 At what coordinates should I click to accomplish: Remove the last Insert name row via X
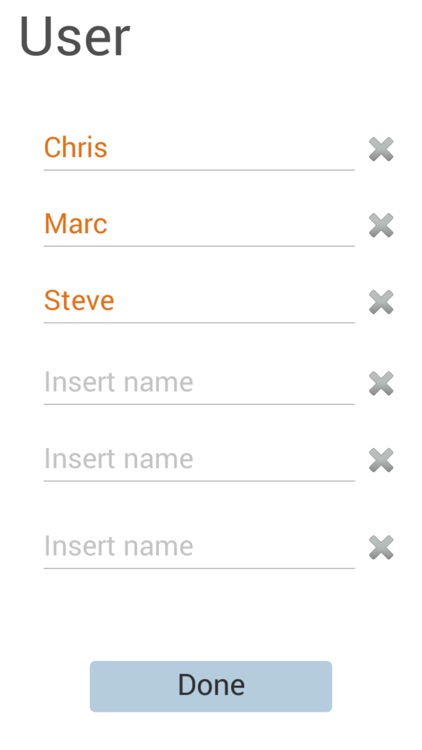pyautogui.click(x=381, y=547)
